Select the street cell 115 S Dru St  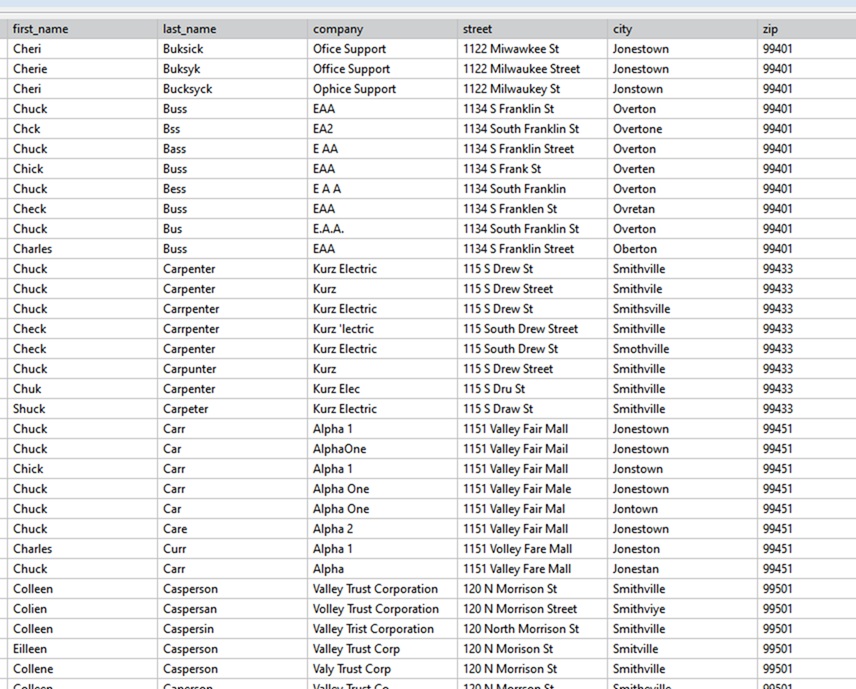pos(493,389)
